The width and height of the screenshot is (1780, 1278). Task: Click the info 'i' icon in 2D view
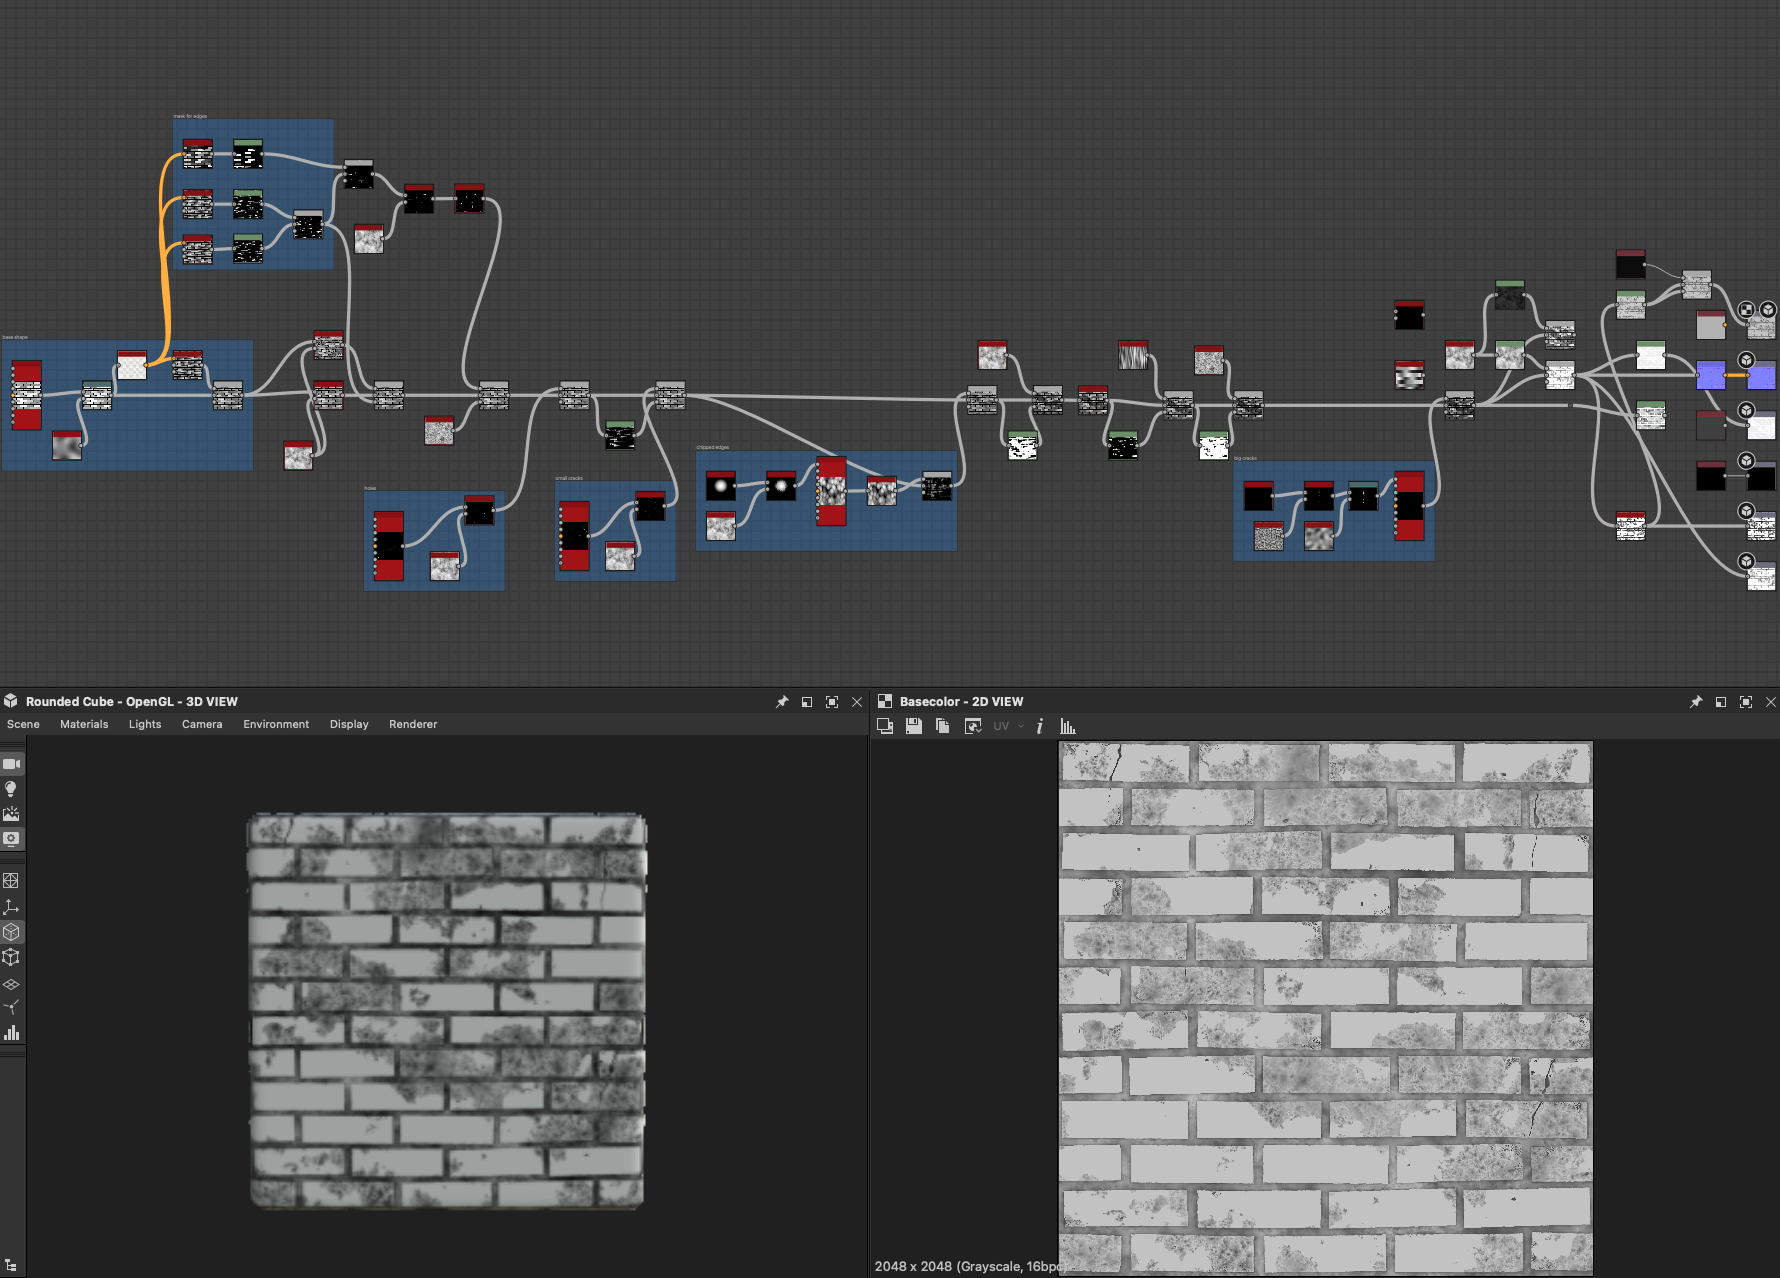coord(1040,726)
